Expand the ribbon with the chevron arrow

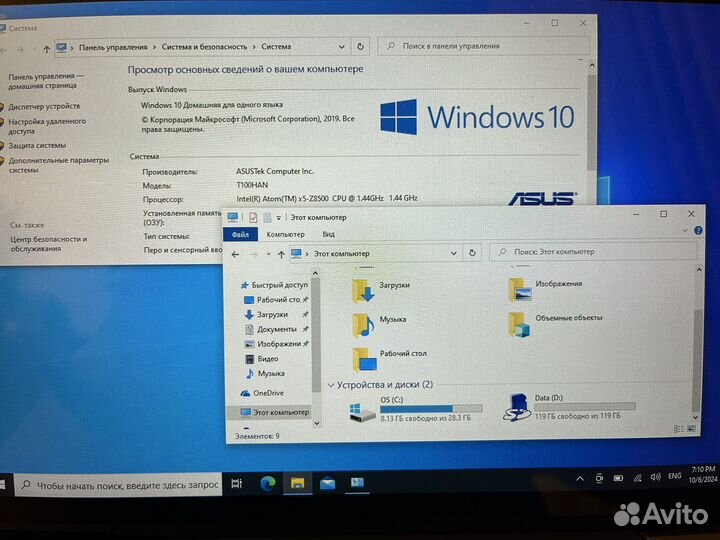(685, 231)
